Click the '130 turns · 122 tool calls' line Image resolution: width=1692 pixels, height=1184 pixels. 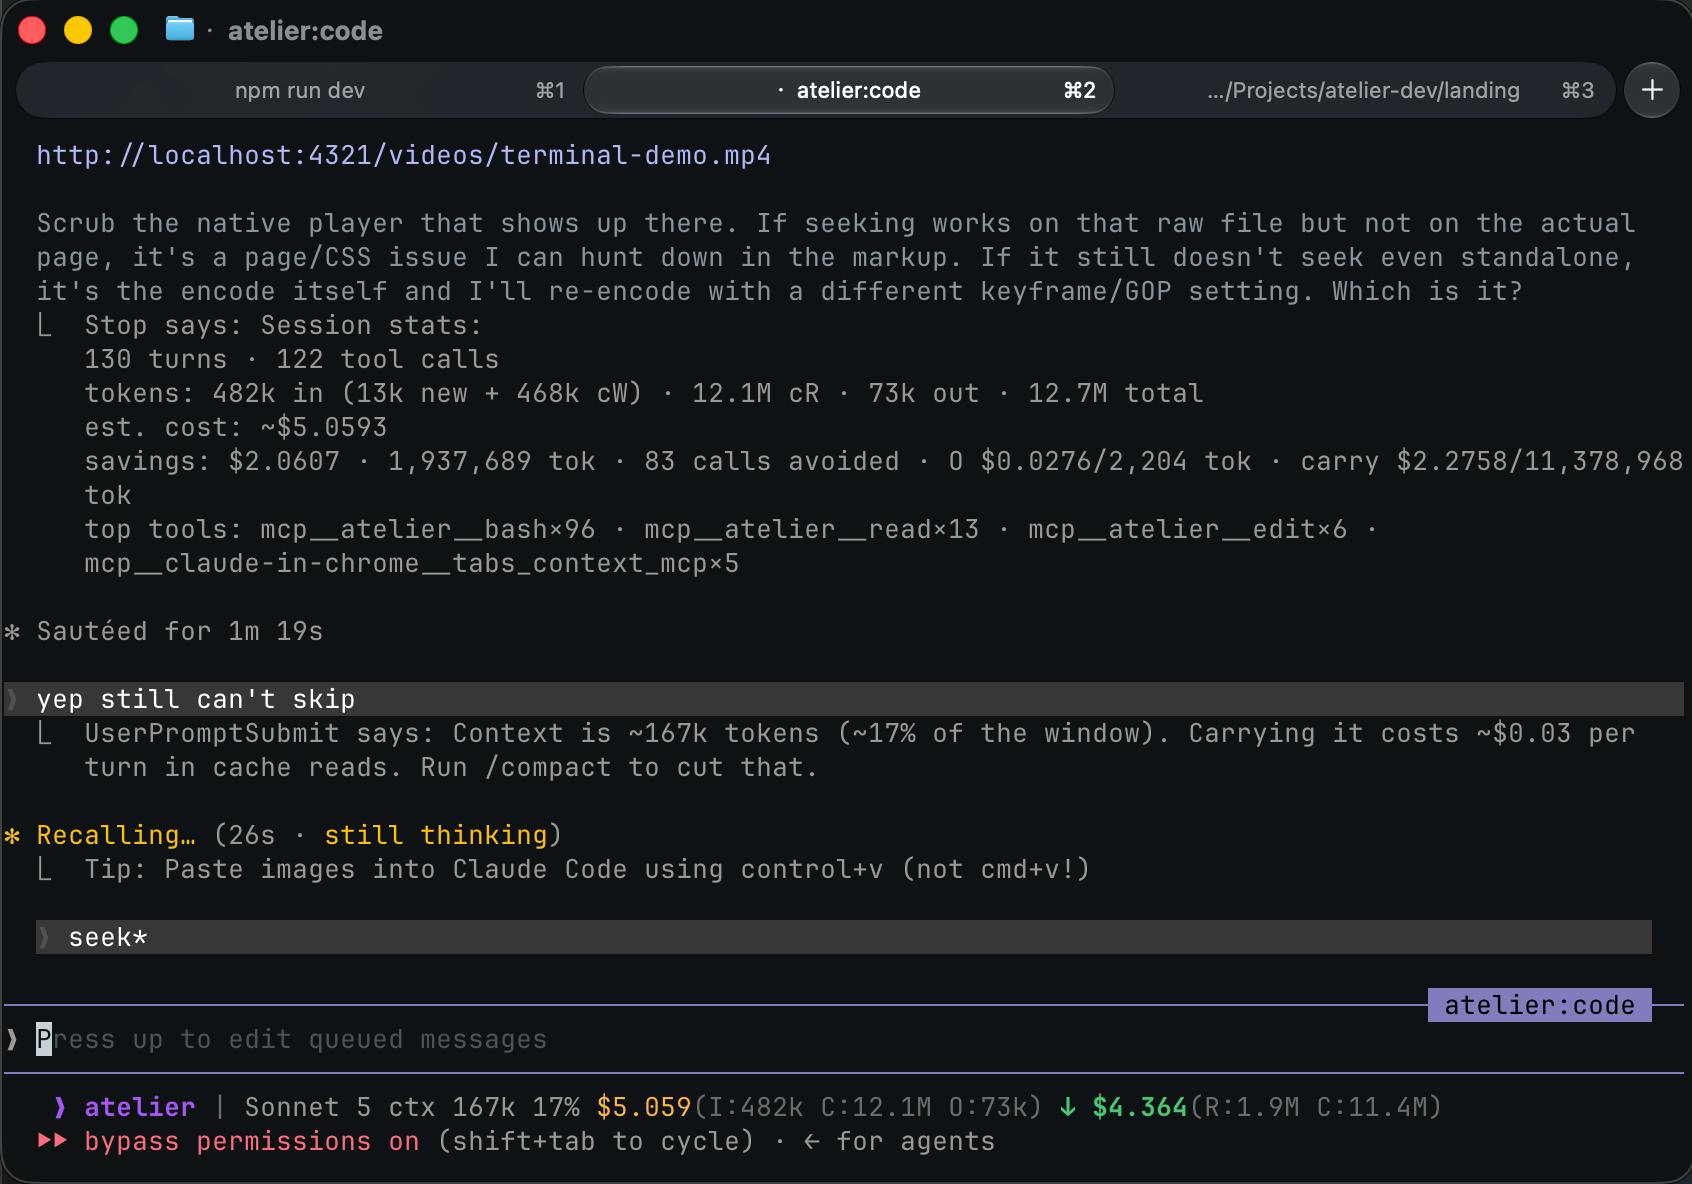pyautogui.click(x=292, y=359)
